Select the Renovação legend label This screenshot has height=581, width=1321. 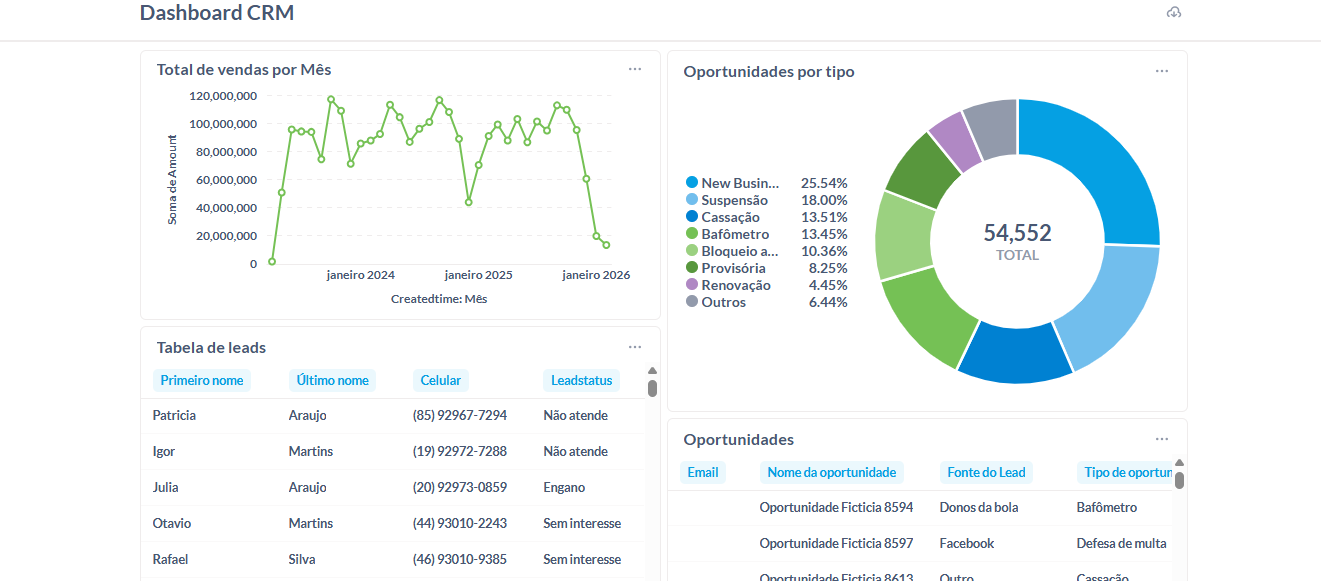(736, 285)
